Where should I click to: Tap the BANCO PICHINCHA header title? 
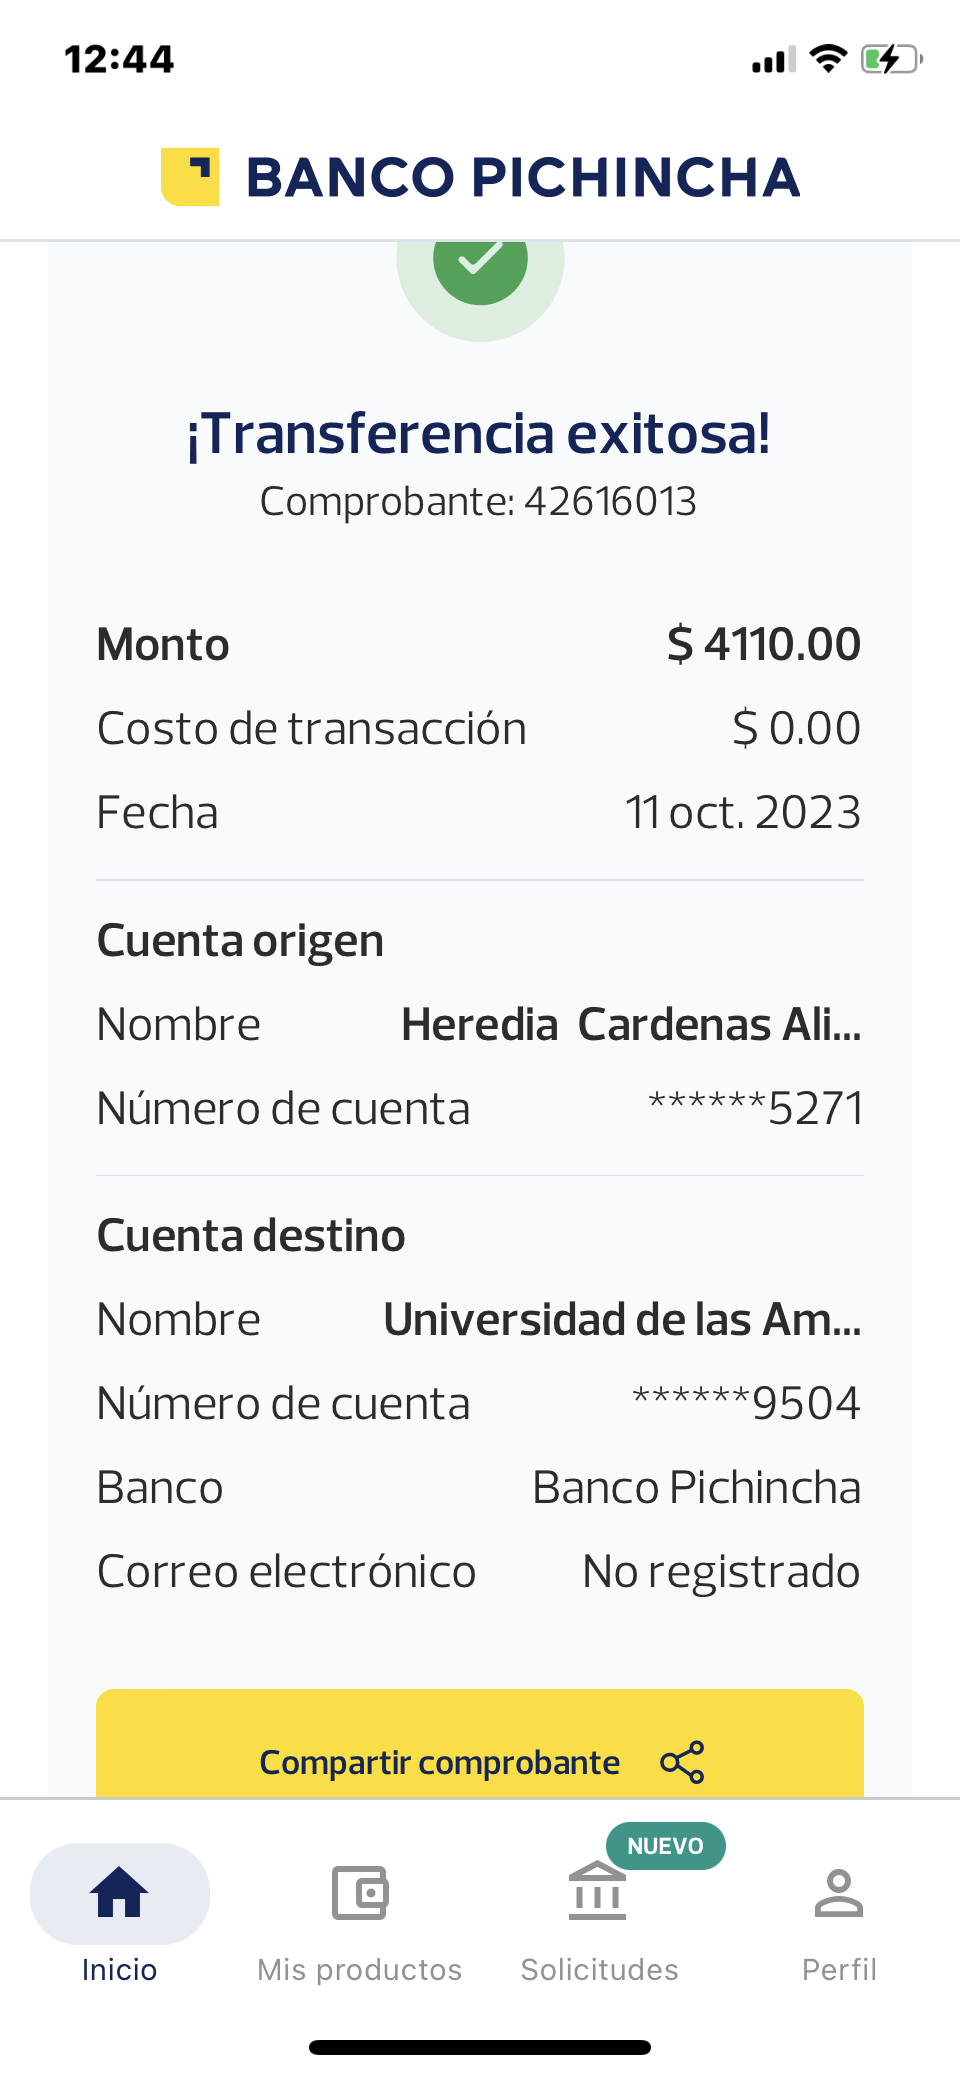click(522, 177)
